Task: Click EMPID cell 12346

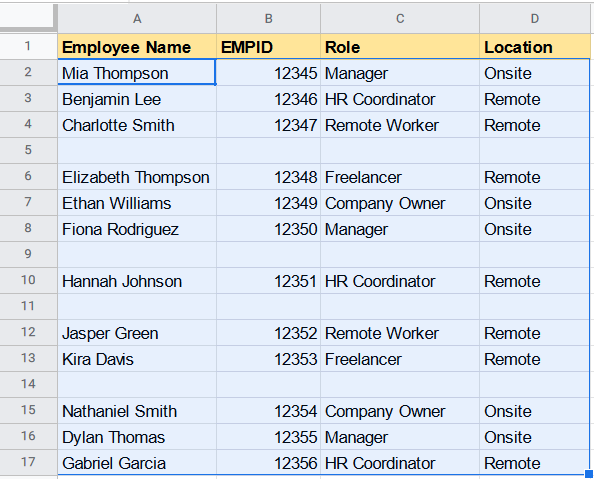Action: [x=269, y=99]
